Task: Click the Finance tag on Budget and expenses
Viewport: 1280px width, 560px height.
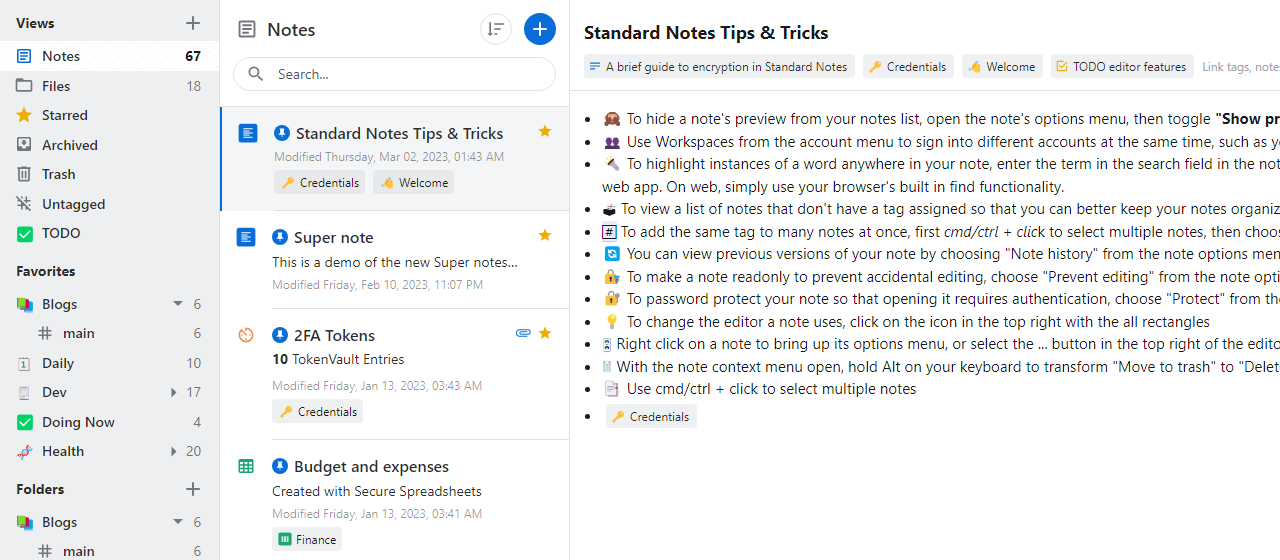Action: pyautogui.click(x=307, y=539)
